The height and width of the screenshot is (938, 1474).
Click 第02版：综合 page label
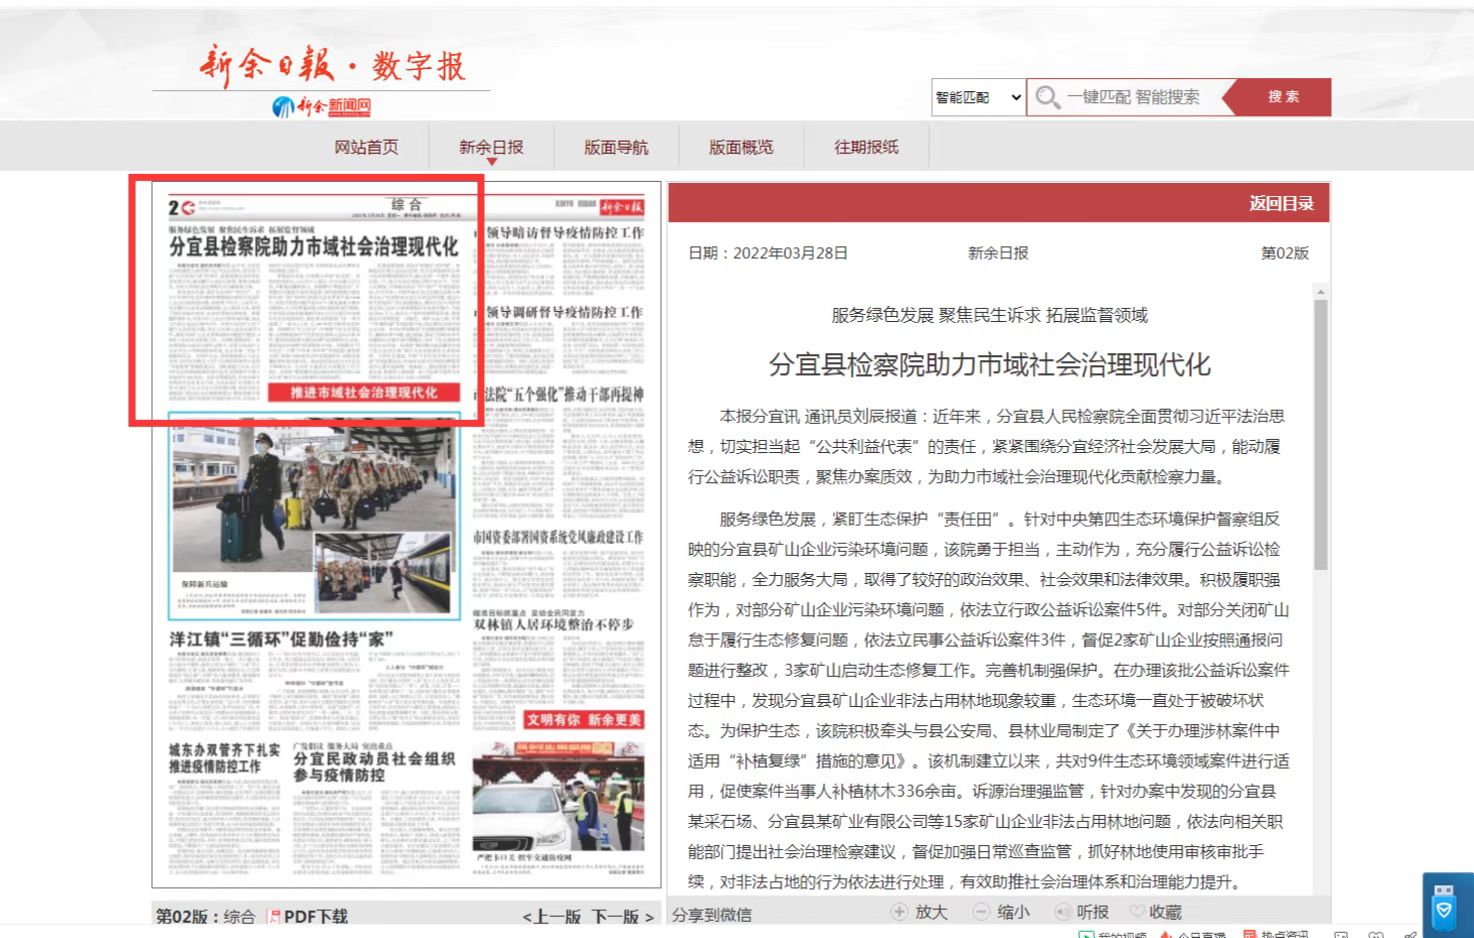coord(205,916)
